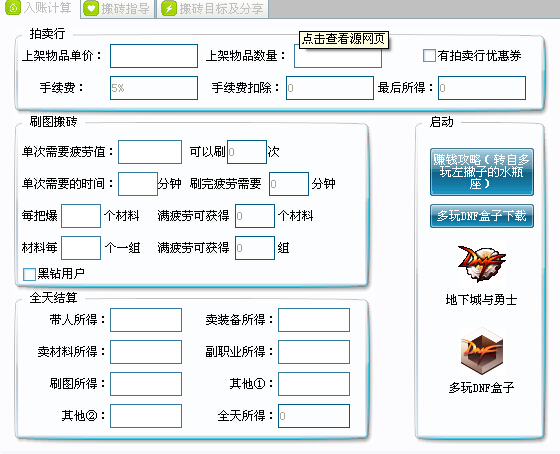The height and width of the screenshot is (454, 560).
Task: Click the 每把爆 materials input box
Action: point(81,216)
